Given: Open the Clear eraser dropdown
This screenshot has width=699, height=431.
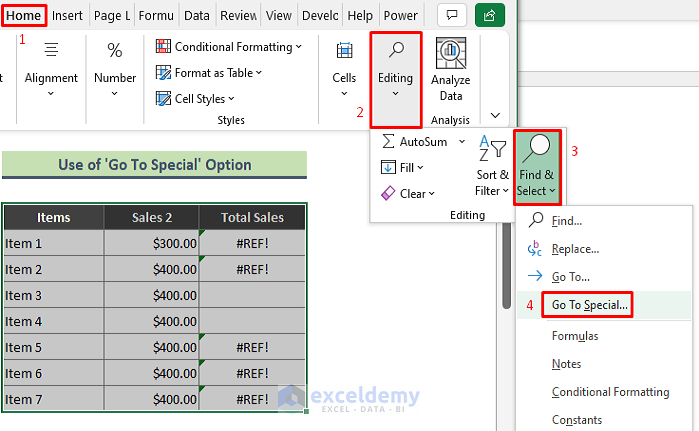Looking at the screenshot, I should coord(407,193).
